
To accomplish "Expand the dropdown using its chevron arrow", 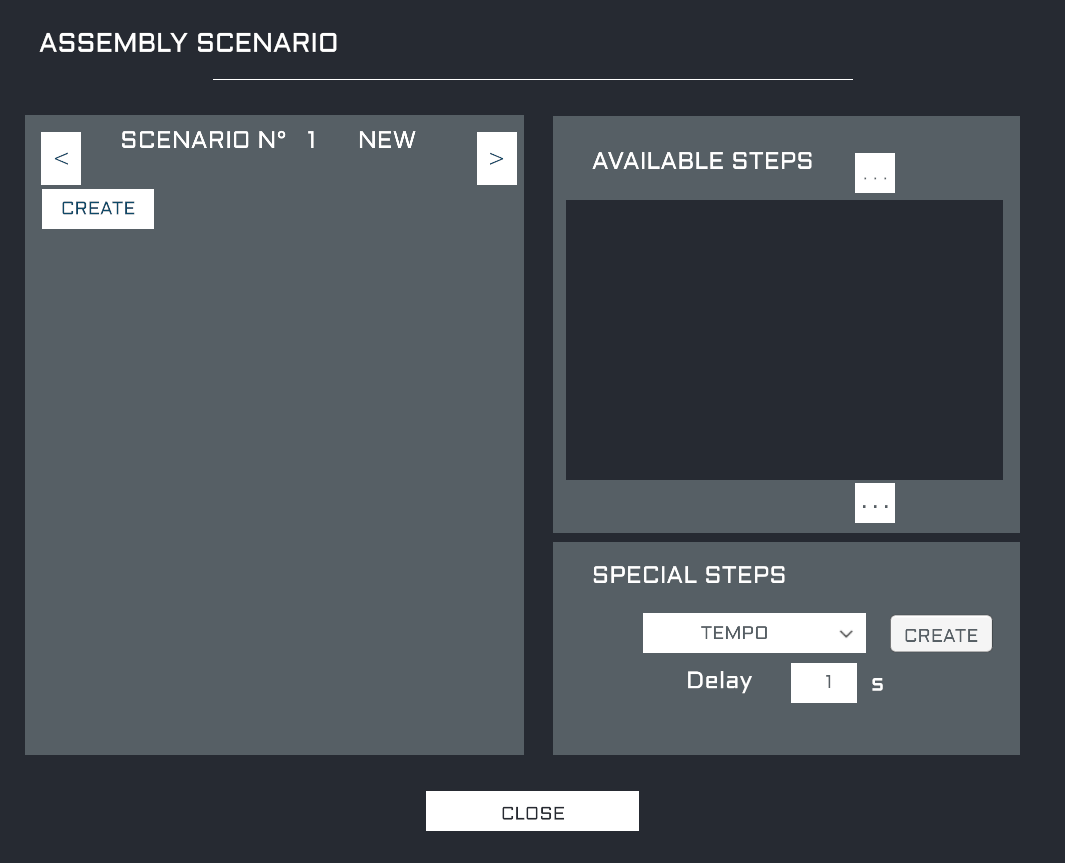I will pyautogui.click(x=846, y=634).
